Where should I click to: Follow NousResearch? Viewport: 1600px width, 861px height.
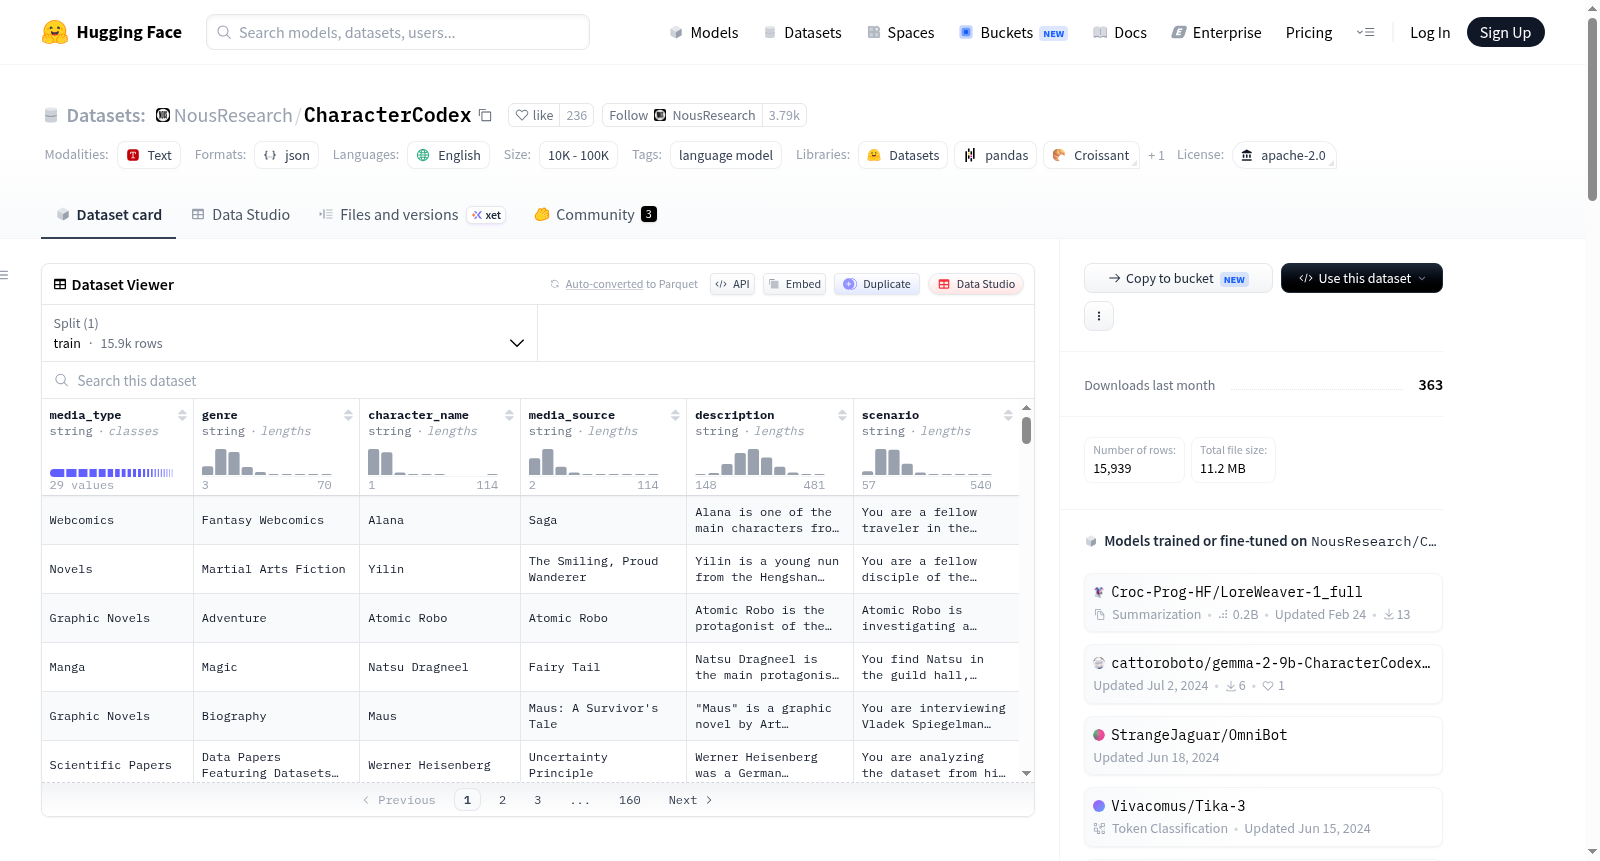pyautogui.click(x=683, y=115)
